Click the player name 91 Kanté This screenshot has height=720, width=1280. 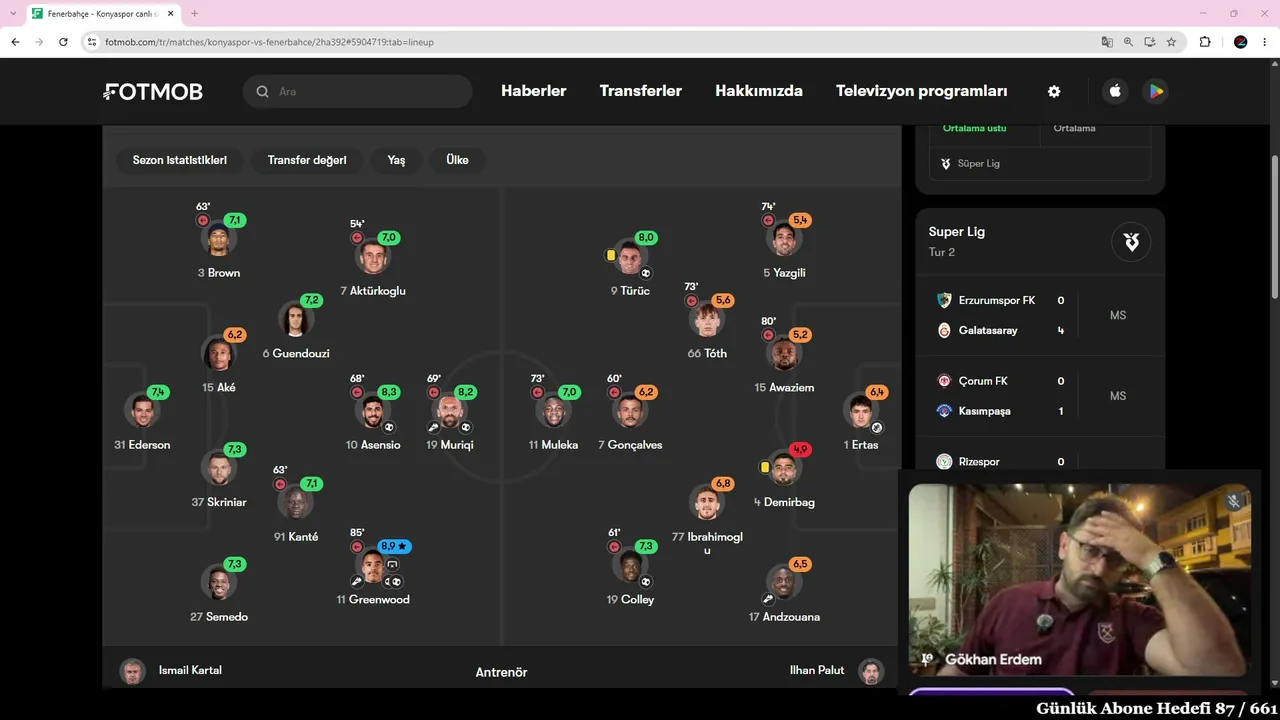(x=296, y=537)
